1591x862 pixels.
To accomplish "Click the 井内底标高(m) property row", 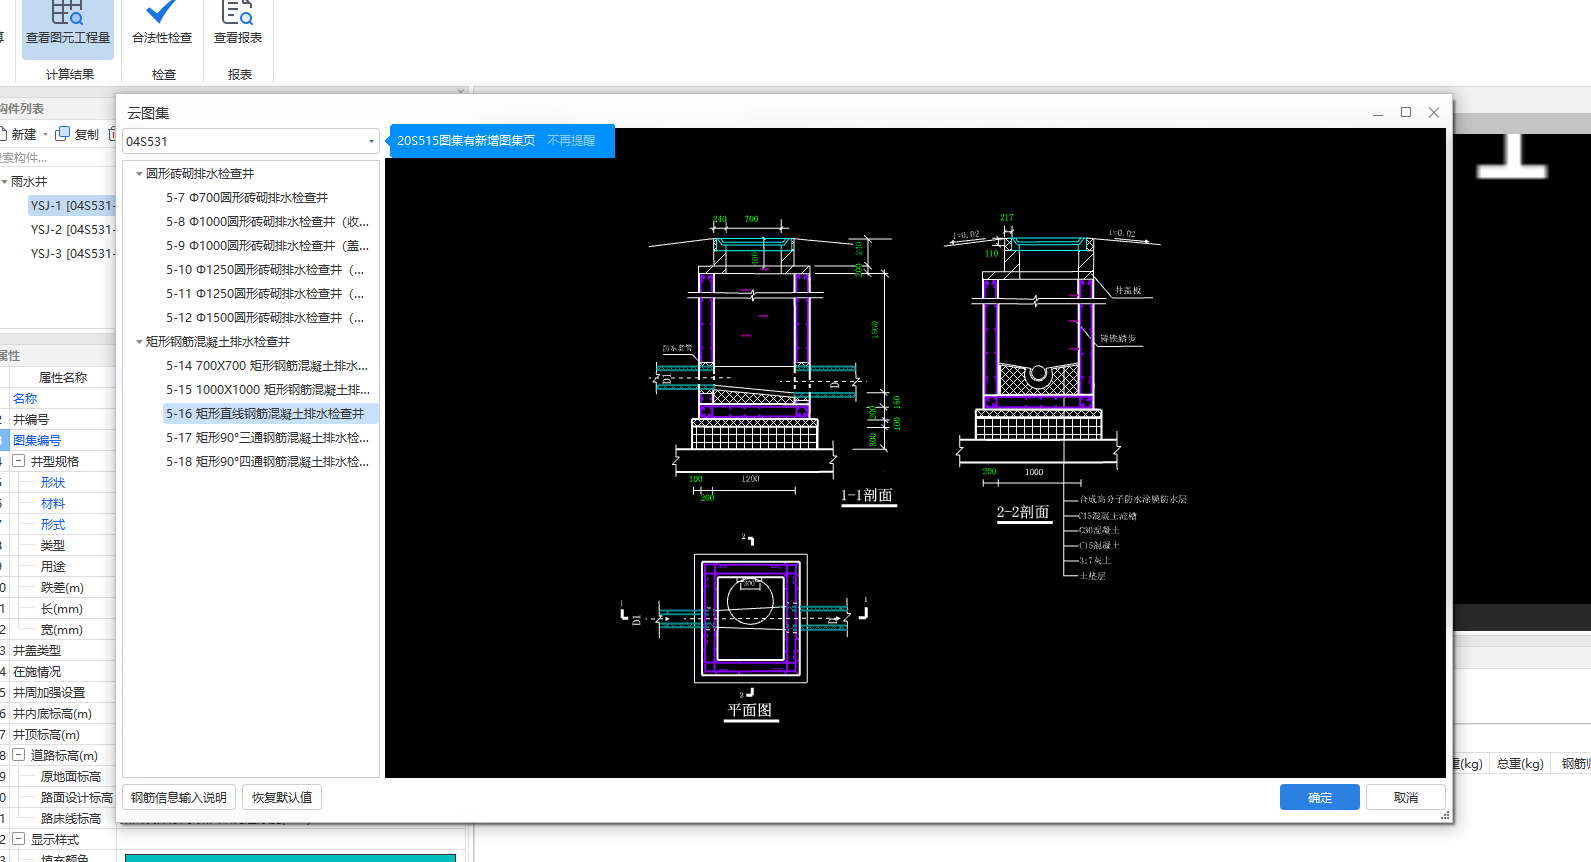I will click(60, 713).
